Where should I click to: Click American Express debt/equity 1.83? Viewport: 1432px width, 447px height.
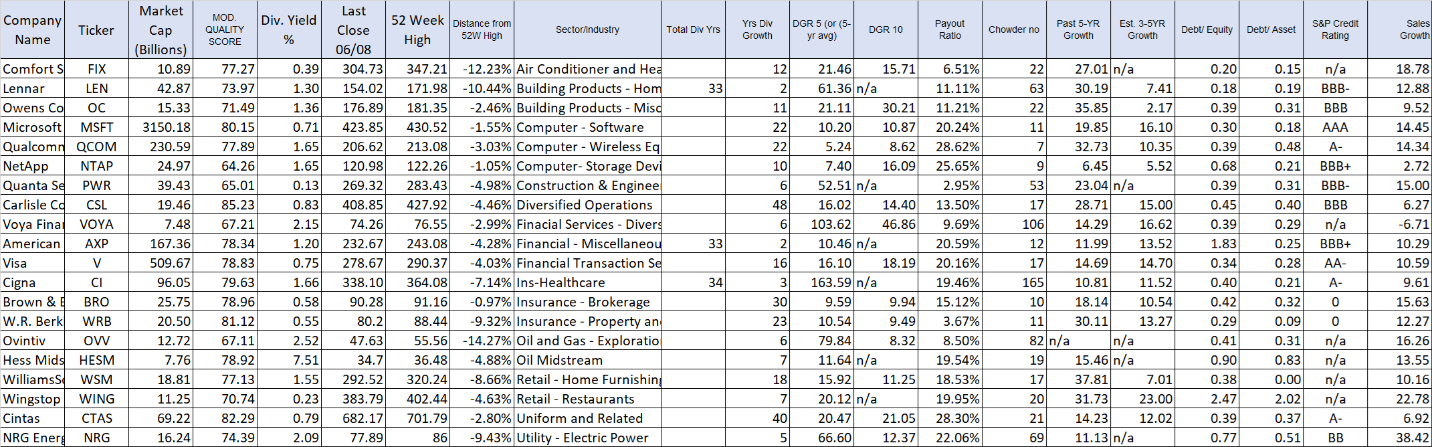pyautogui.click(x=1206, y=243)
